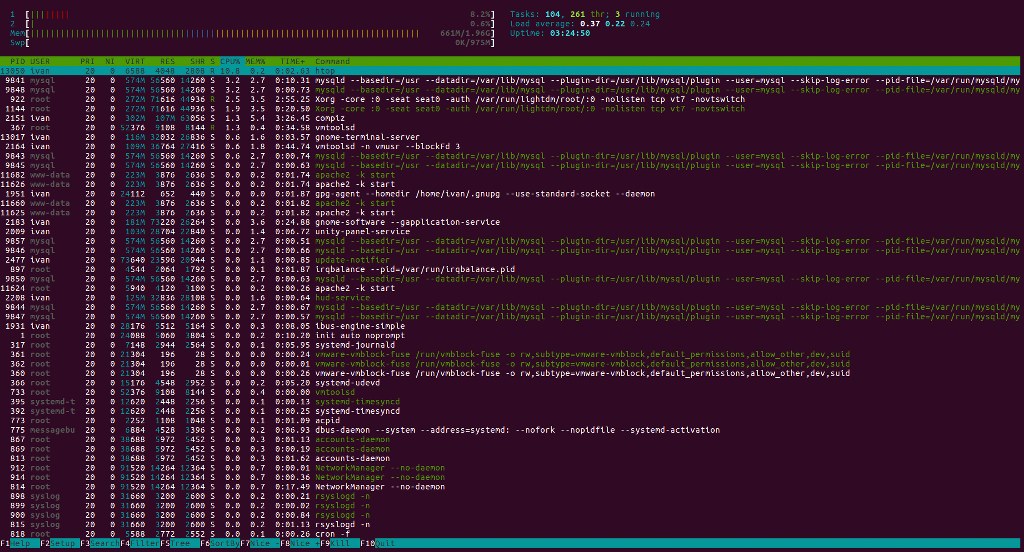
Task: Click F3 Search in the bottom bar
Action: (x=100, y=544)
